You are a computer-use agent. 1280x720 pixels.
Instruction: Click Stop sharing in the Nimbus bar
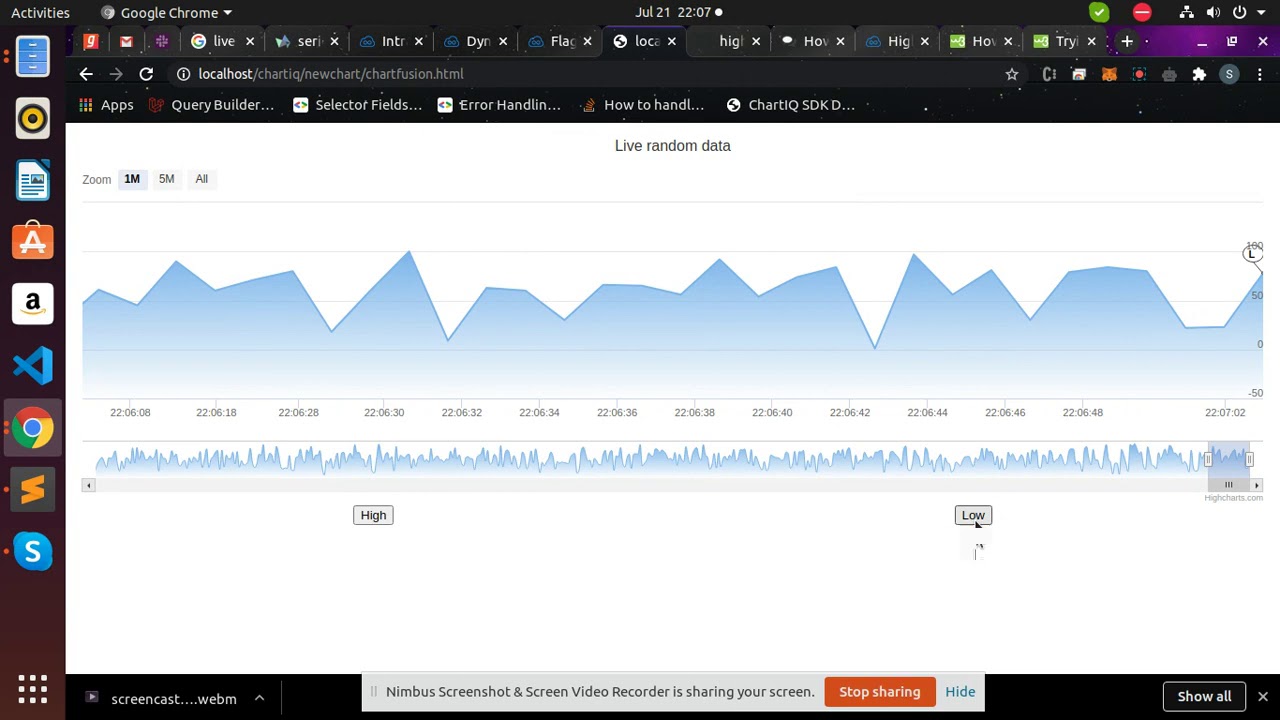[x=880, y=692]
